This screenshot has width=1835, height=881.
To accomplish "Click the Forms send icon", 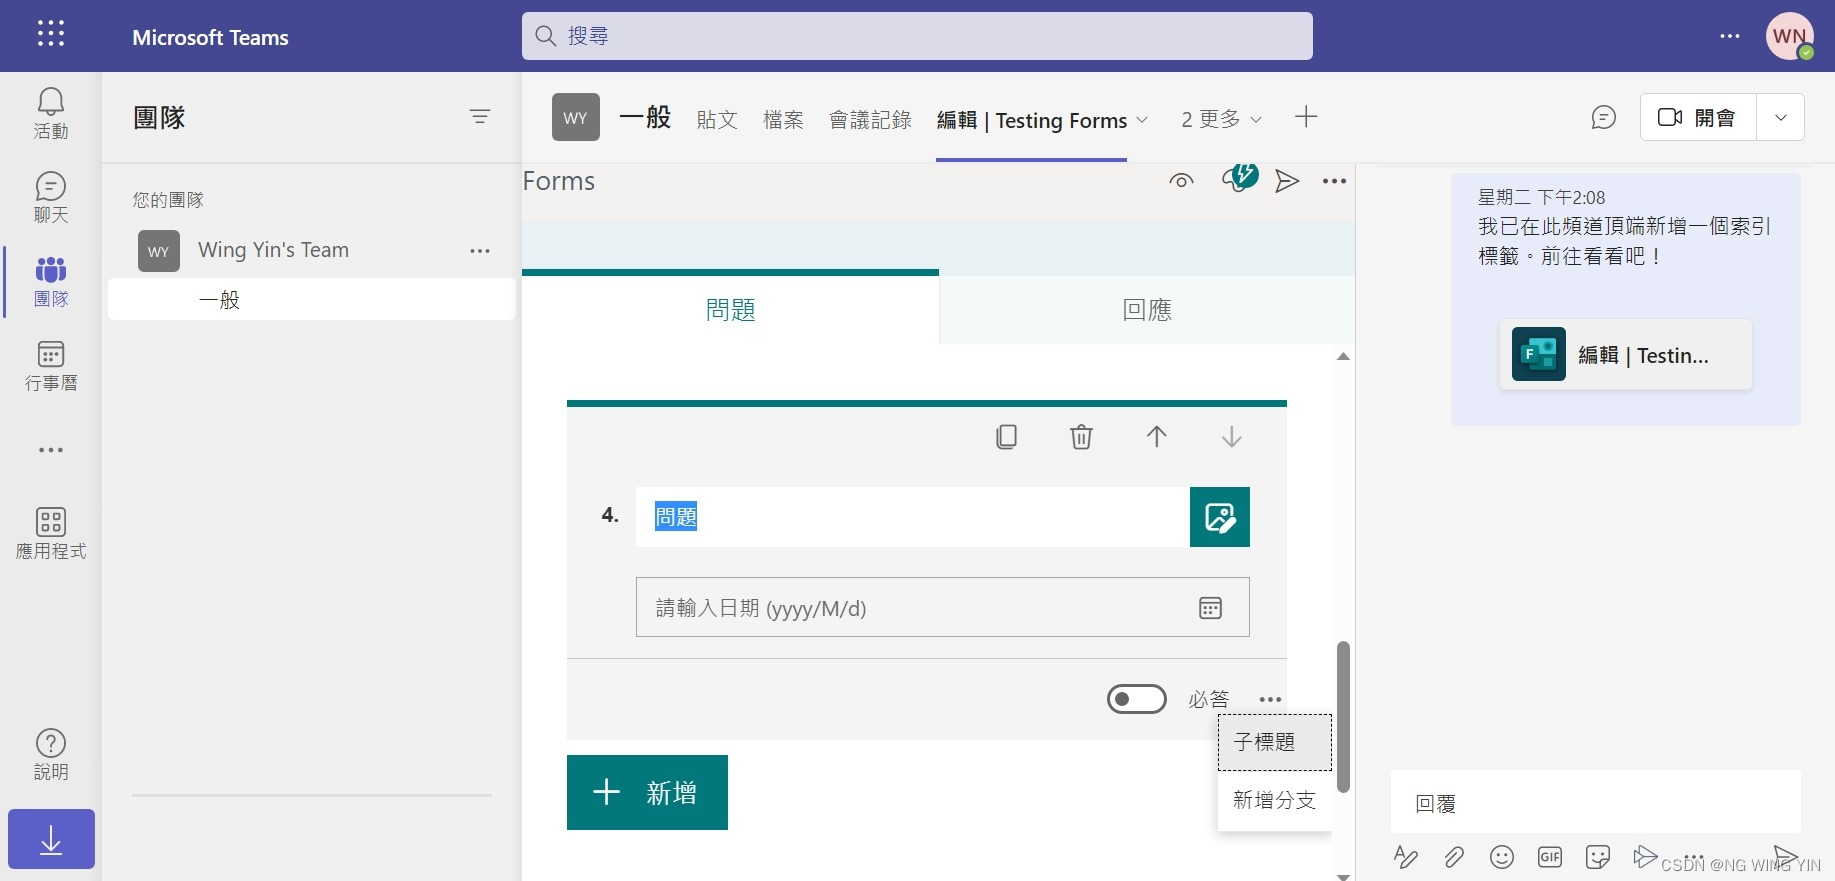I will [x=1287, y=181].
